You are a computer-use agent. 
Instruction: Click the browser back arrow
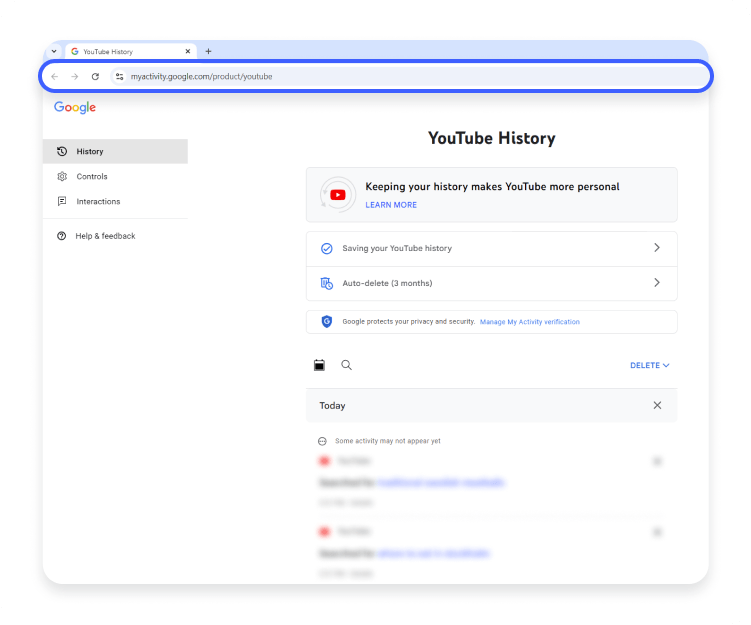point(55,77)
